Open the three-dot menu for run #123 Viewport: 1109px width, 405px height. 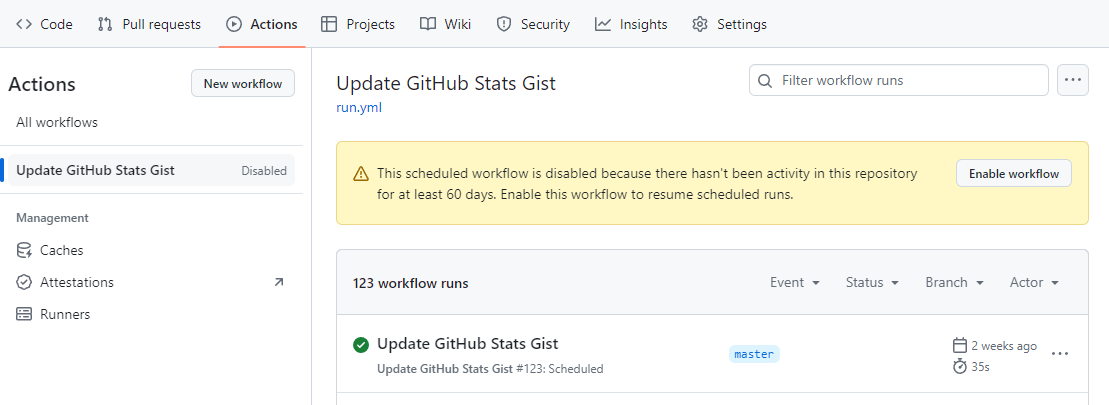(1060, 353)
